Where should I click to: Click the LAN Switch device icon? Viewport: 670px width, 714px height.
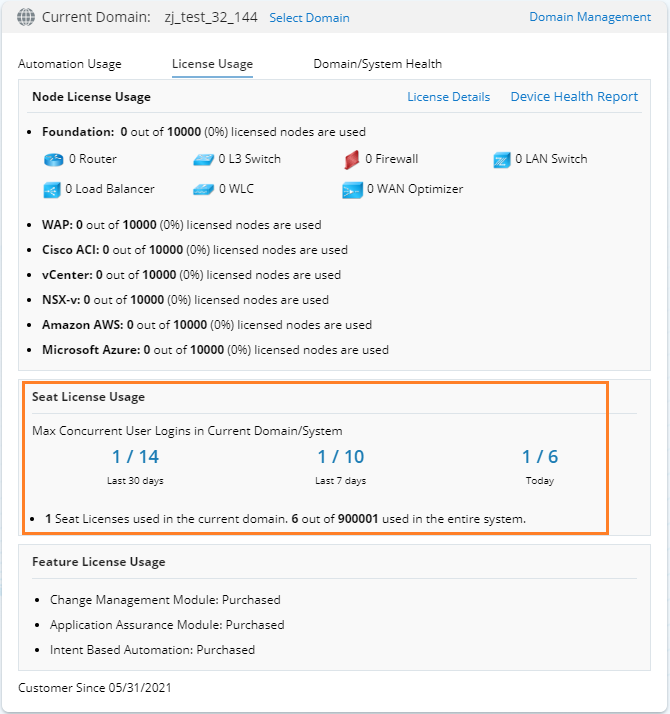pyautogui.click(x=502, y=159)
